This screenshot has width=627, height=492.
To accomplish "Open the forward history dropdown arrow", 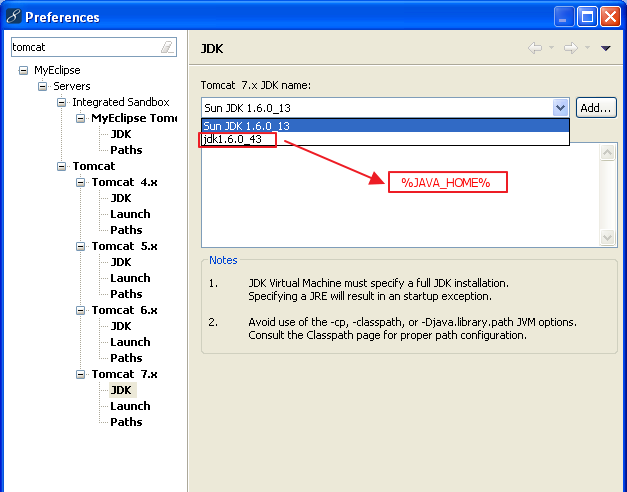I will click(587, 48).
